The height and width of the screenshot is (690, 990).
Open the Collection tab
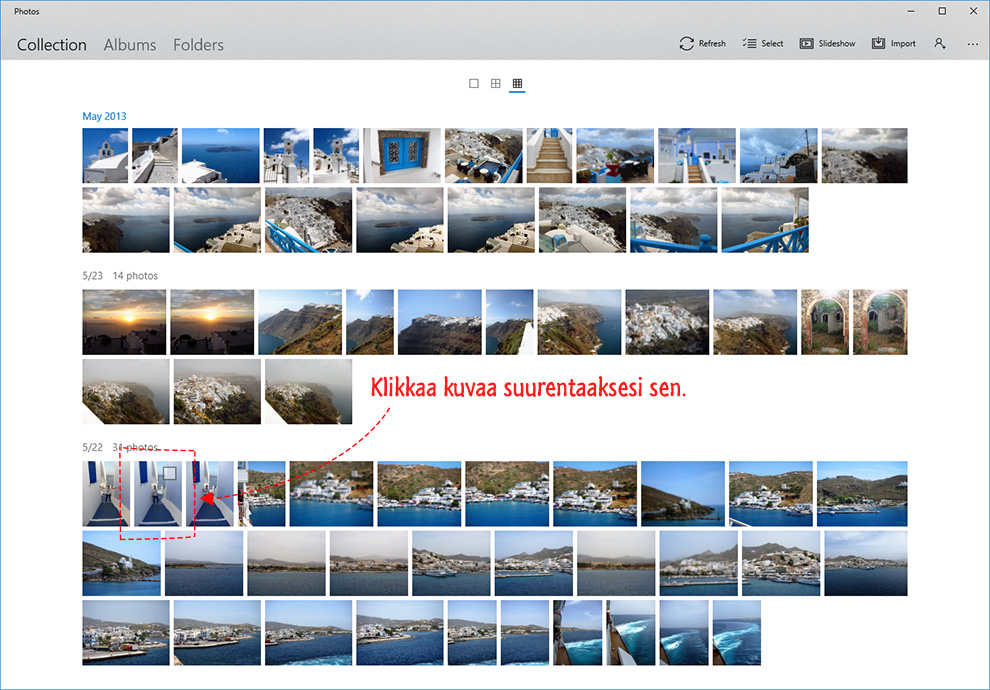(x=52, y=45)
